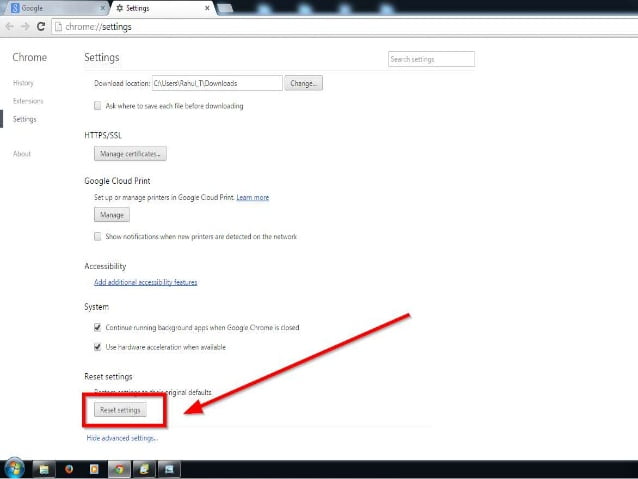Open History in the Chrome sidebar
The width and height of the screenshot is (638, 479).
pos(23,83)
